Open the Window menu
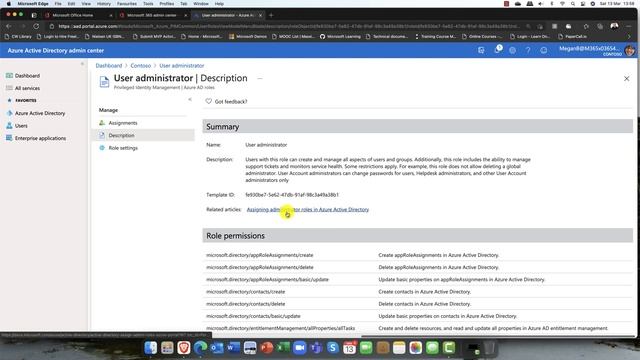 click(200, 4)
